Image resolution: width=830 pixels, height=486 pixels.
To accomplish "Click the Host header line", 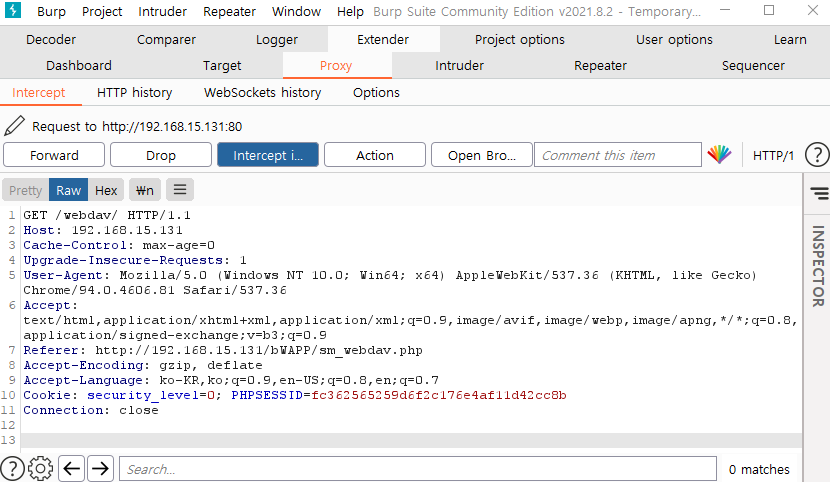I will point(103,230).
